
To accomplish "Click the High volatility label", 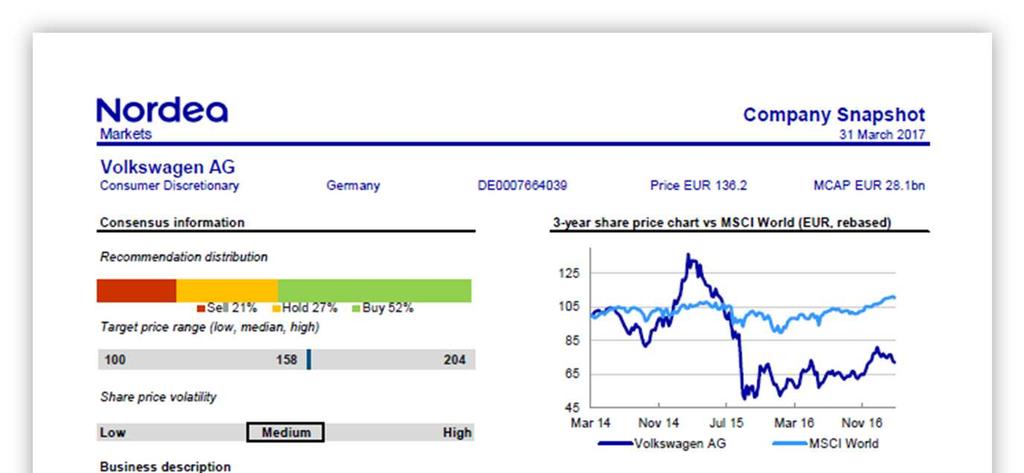I will click(x=456, y=432).
